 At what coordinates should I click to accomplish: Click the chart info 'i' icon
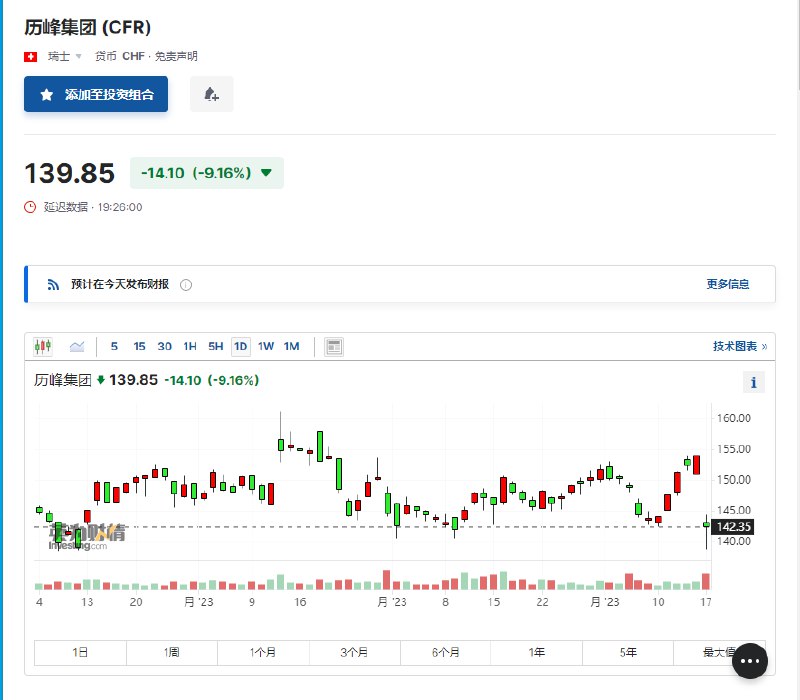point(754,382)
